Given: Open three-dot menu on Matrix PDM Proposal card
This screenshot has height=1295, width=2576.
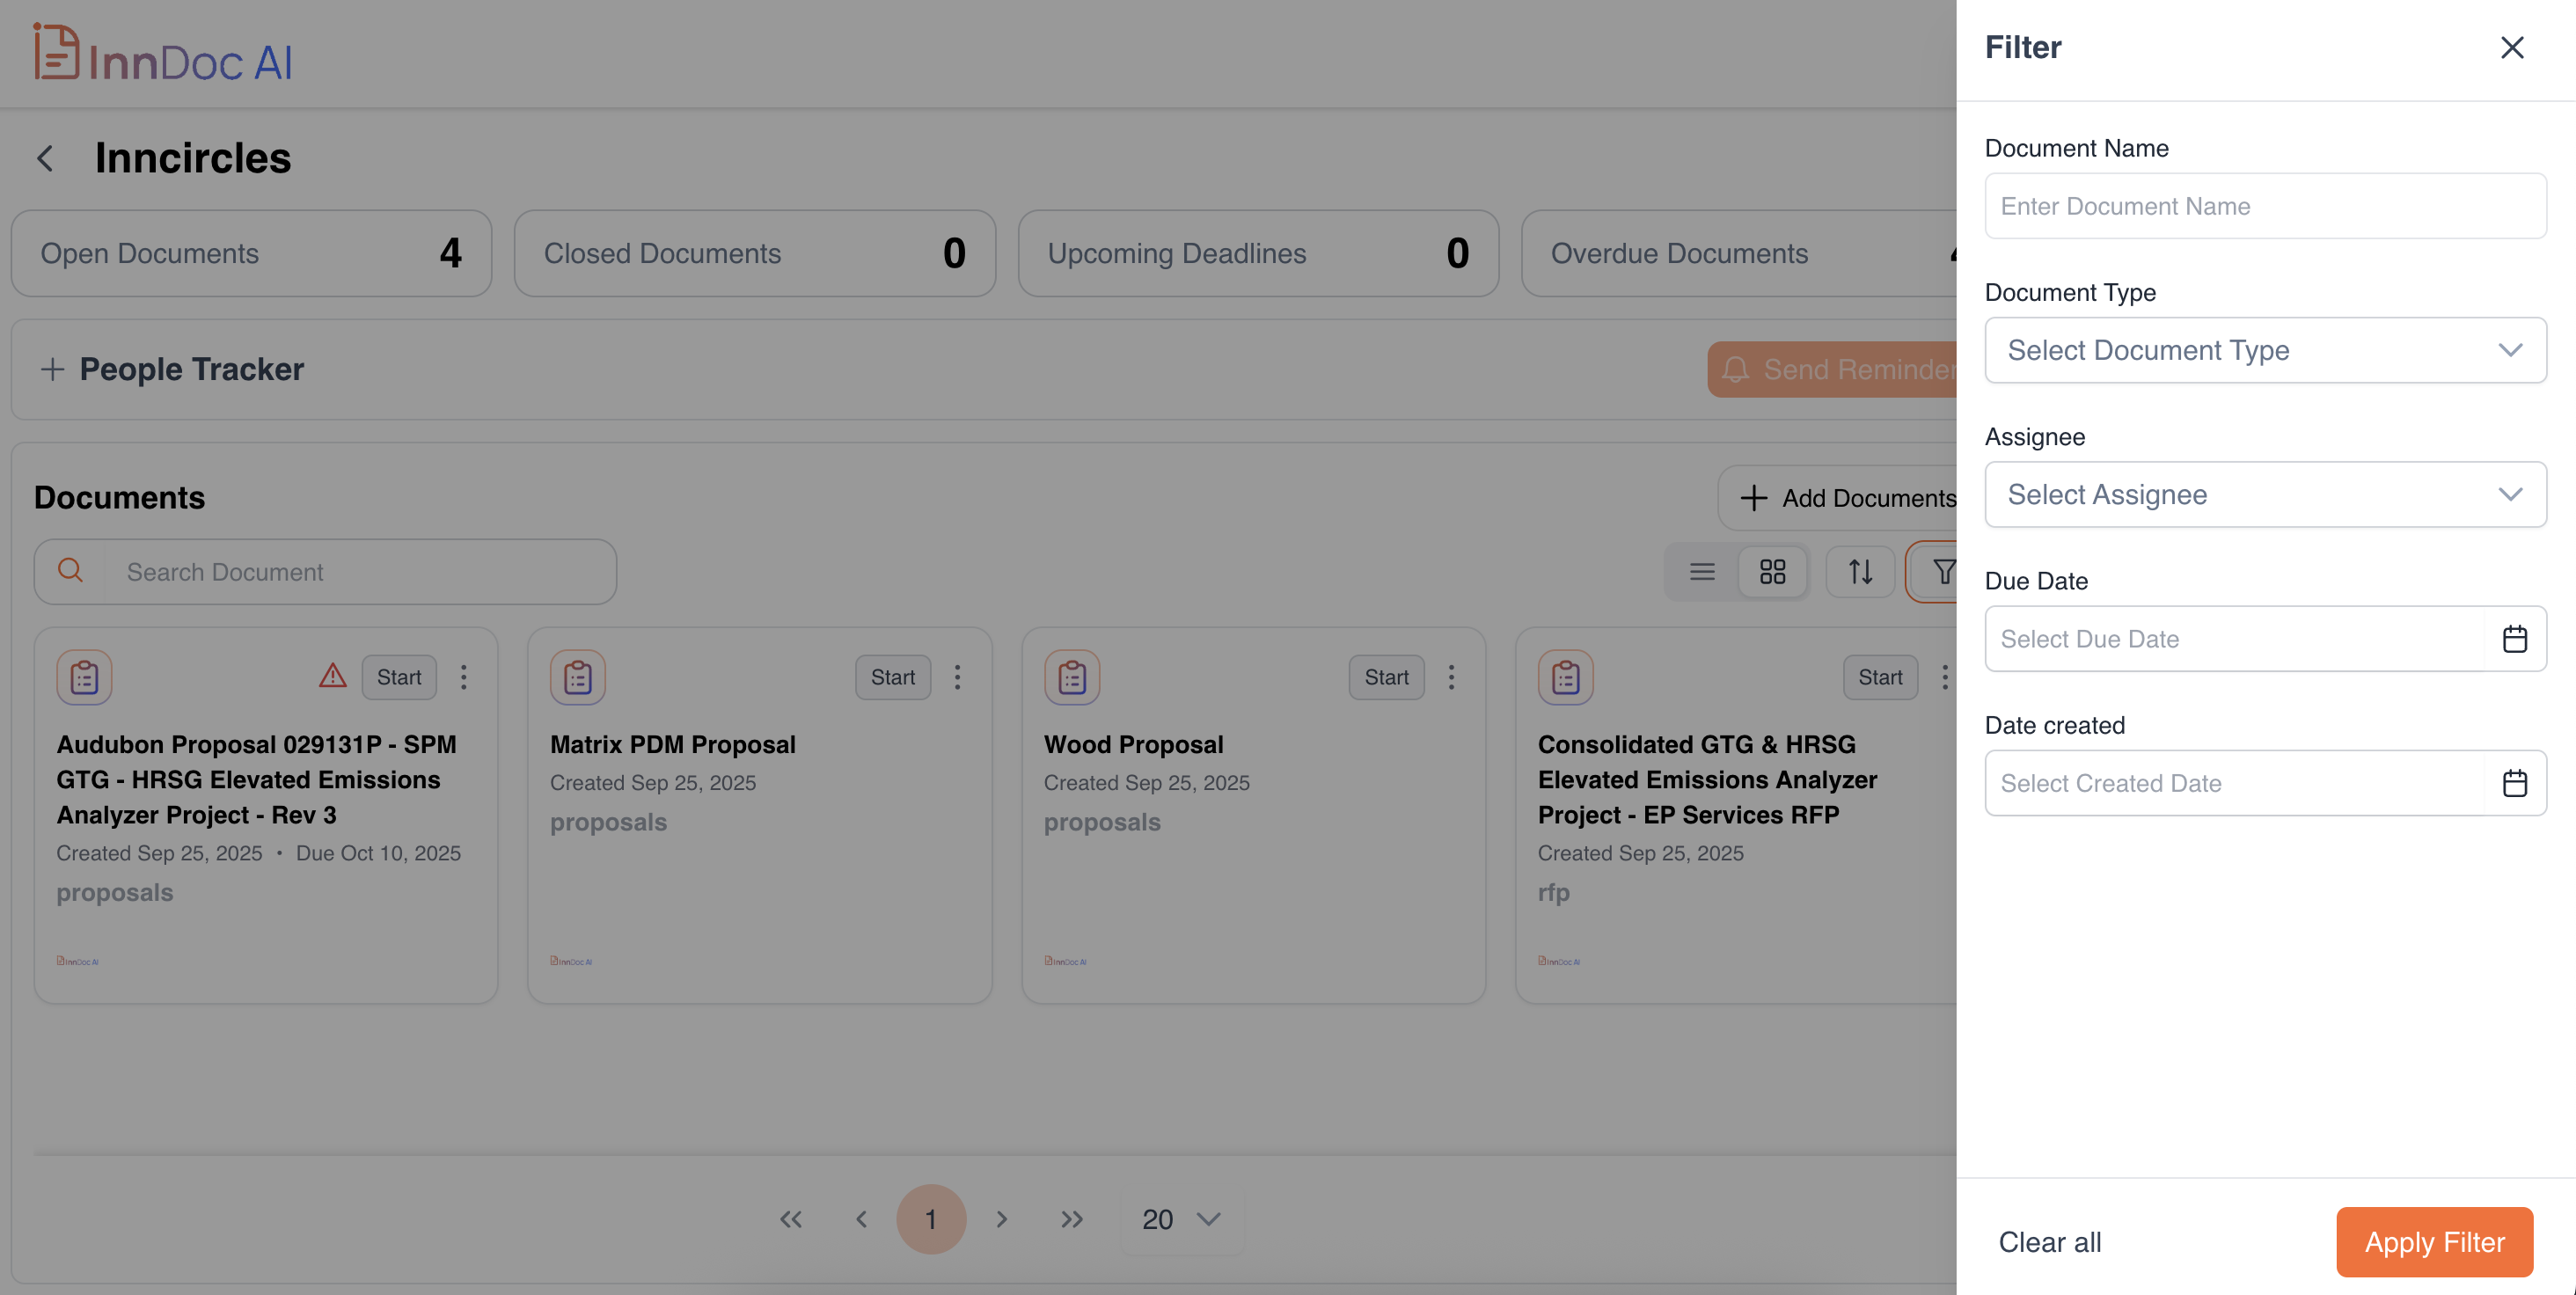Looking at the screenshot, I should [x=957, y=677].
